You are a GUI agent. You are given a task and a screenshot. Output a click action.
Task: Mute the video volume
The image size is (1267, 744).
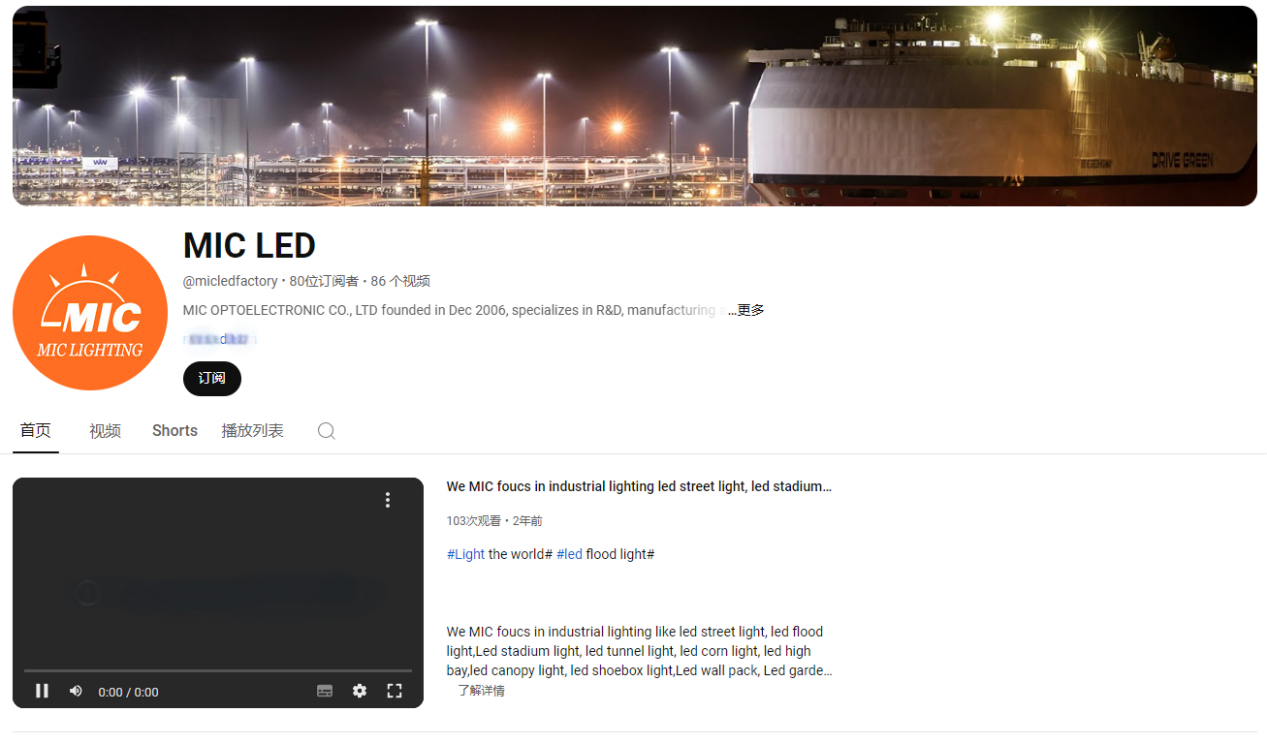click(75, 691)
